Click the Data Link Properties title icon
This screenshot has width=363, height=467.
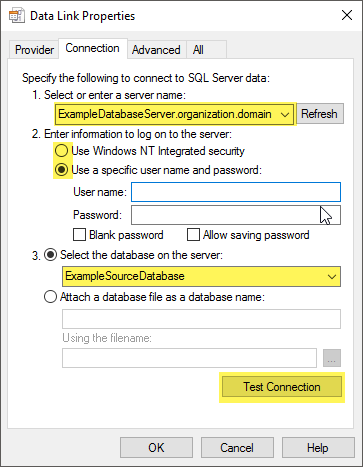16,16
